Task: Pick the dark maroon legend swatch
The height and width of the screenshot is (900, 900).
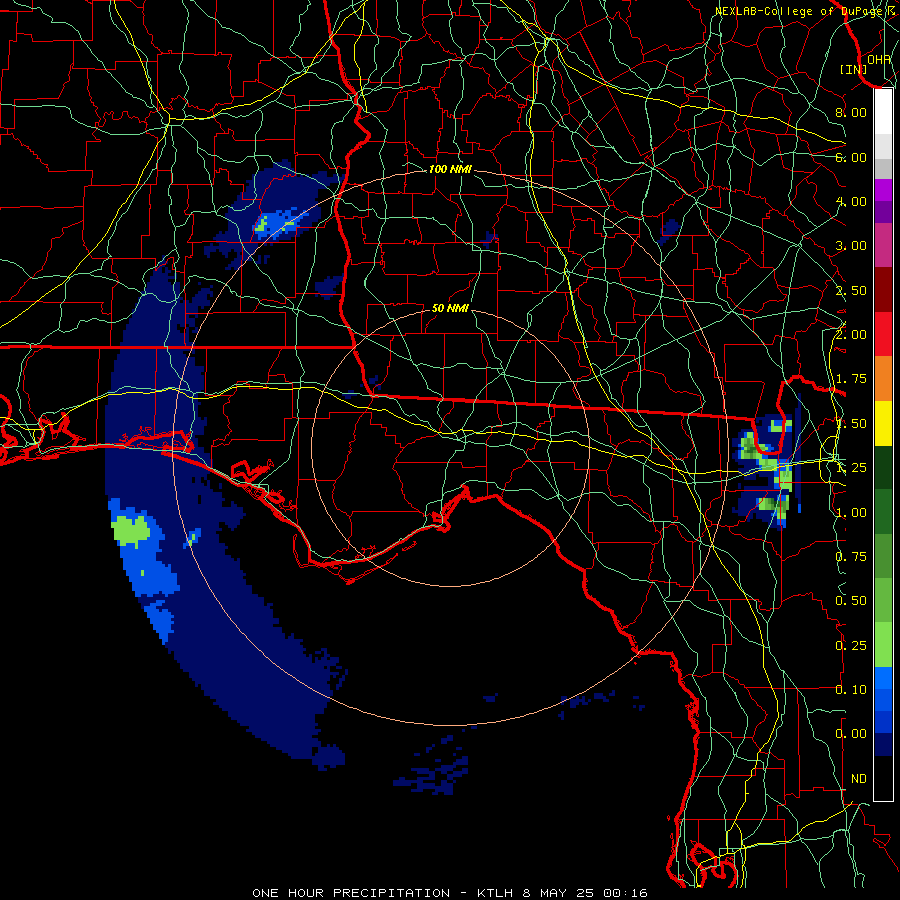Action: 883,289
